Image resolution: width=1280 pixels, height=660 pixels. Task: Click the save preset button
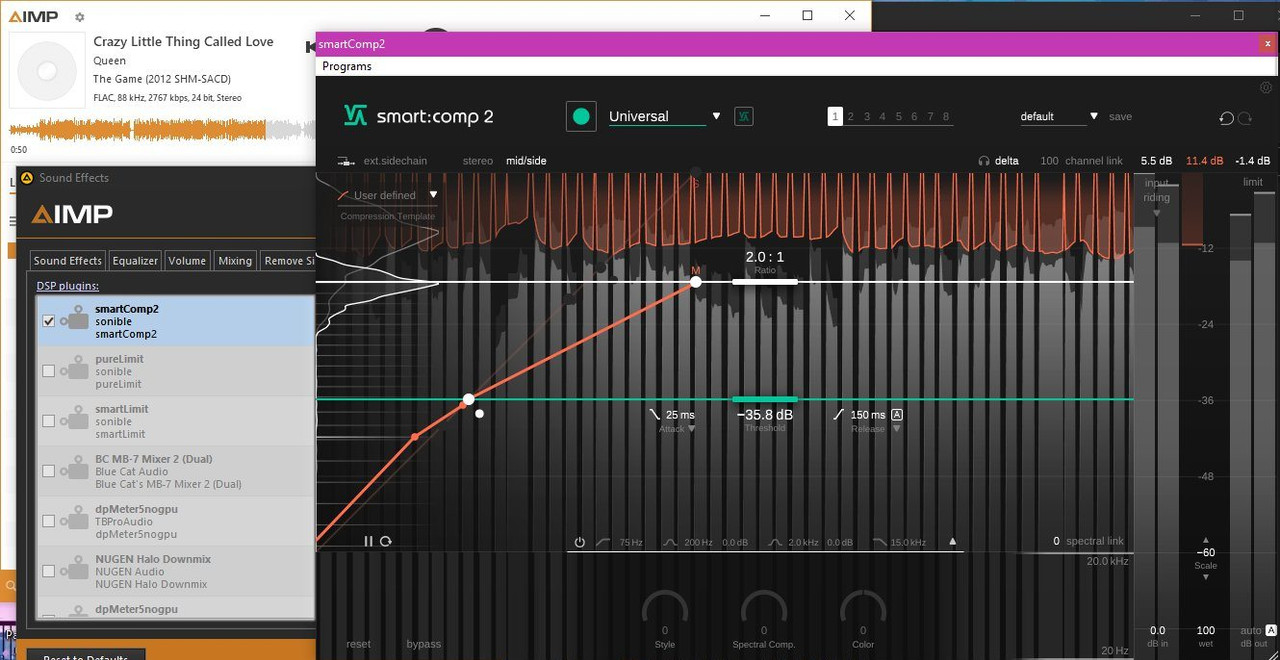tap(1120, 117)
